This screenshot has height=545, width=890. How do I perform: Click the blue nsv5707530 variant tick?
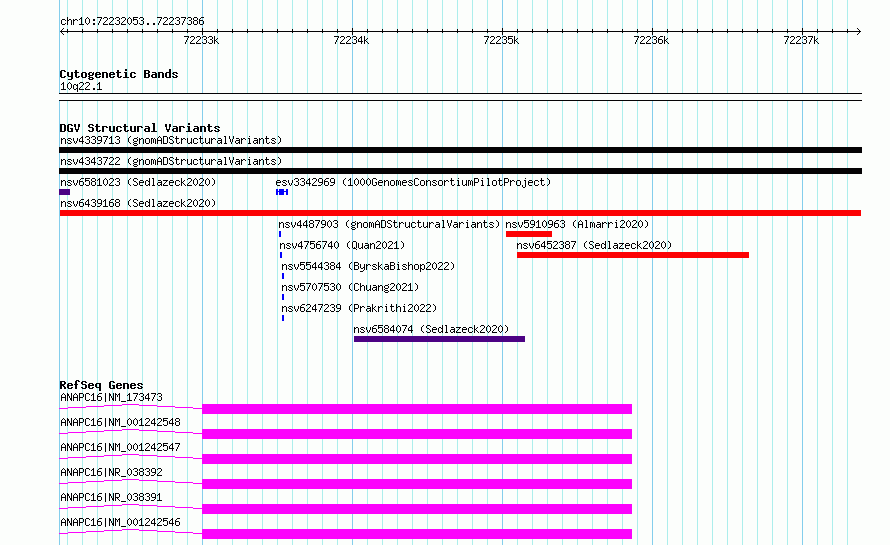(283, 297)
